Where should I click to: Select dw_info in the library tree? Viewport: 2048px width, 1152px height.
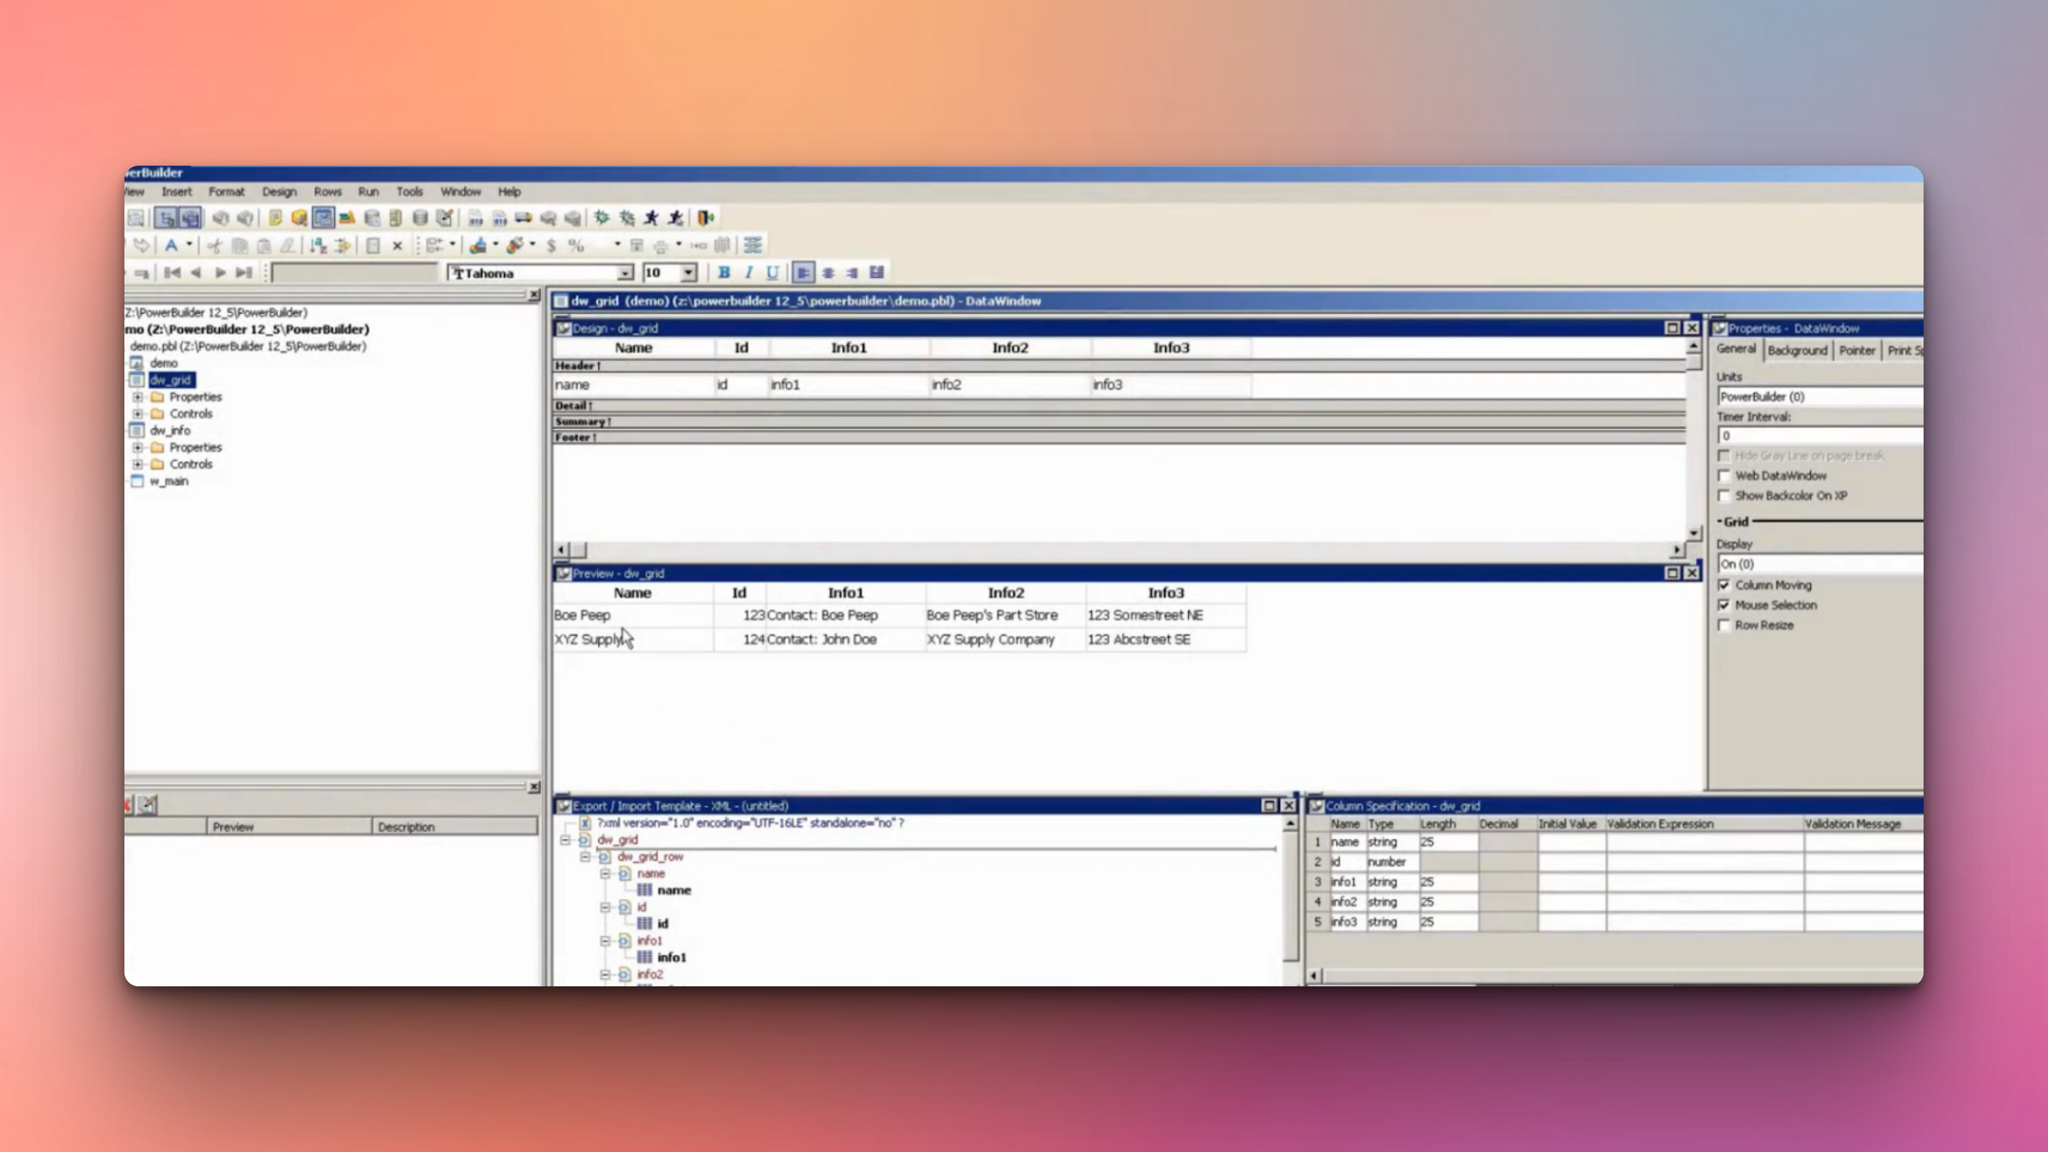[168, 430]
